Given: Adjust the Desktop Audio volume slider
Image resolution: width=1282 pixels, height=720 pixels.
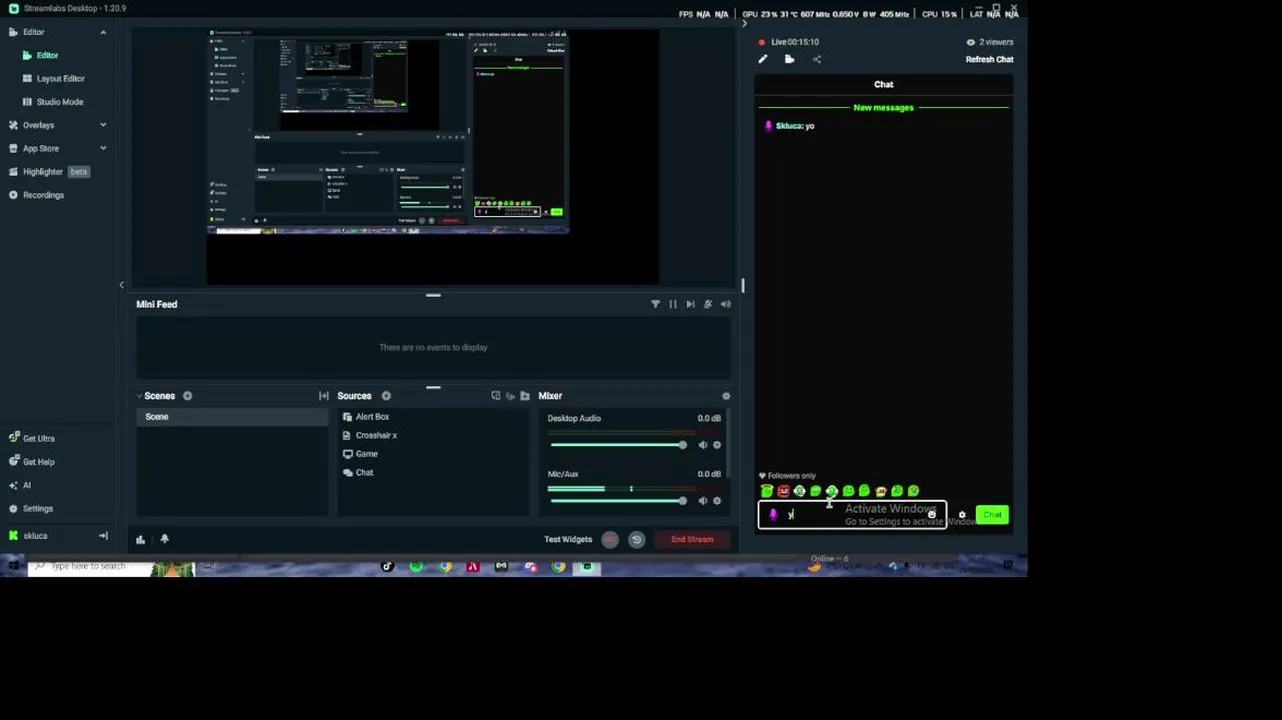Looking at the screenshot, I should pyautogui.click(x=617, y=445).
